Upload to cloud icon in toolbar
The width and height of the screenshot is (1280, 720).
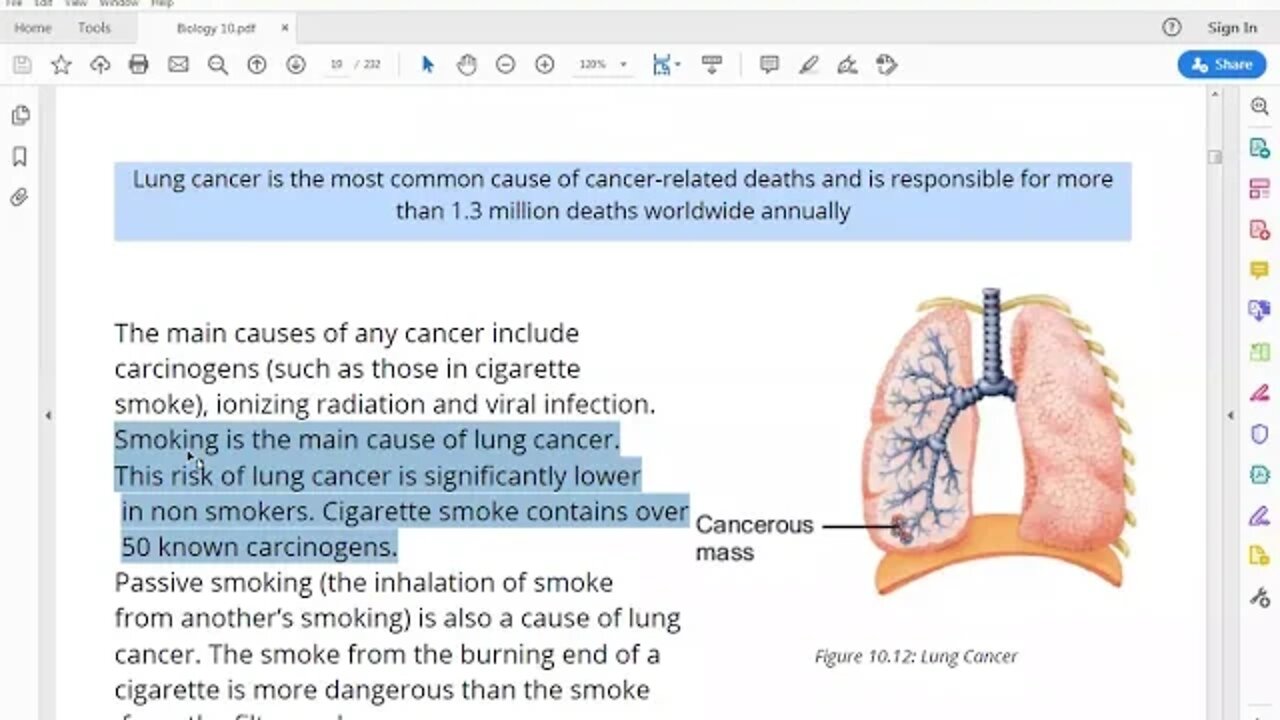tap(100, 65)
